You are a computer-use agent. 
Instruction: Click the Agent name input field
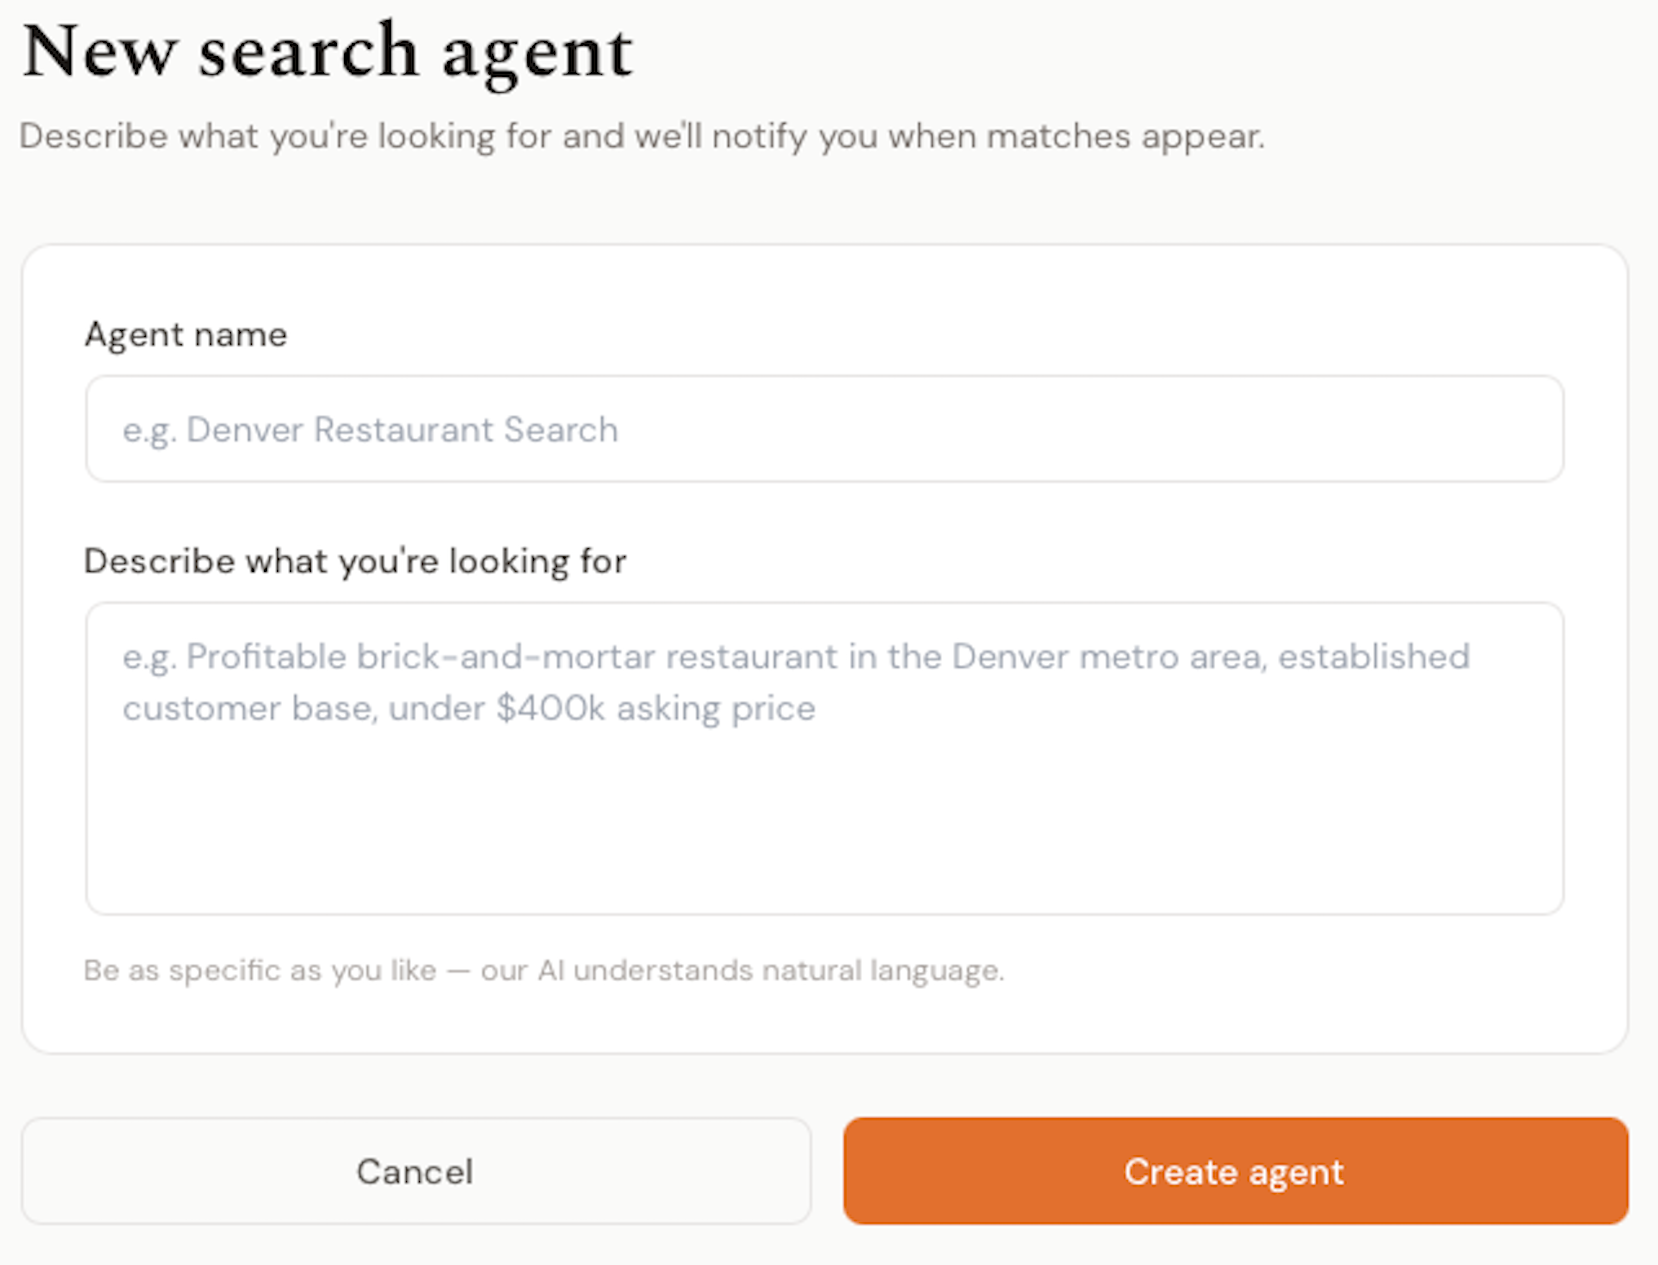coord(824,429)
